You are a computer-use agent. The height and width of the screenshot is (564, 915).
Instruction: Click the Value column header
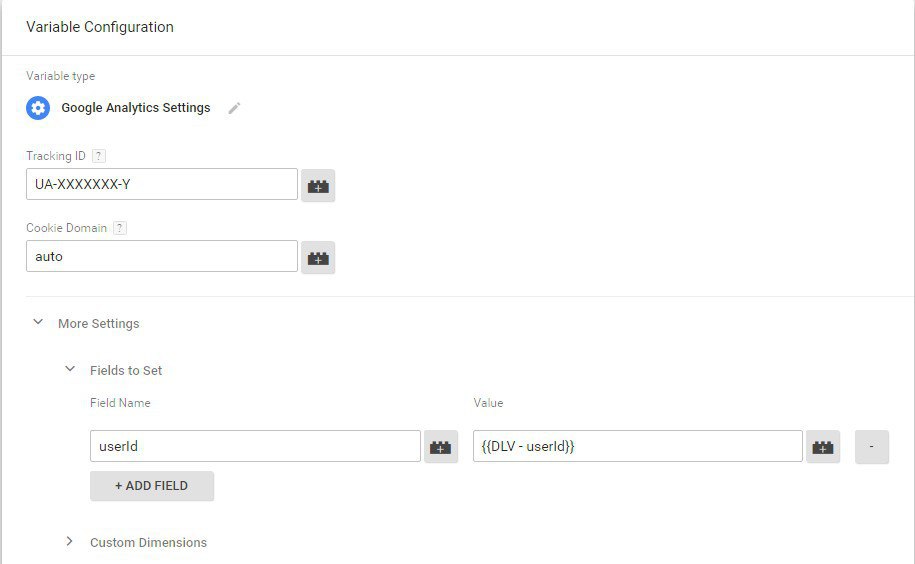pyautogui.click(x=488, y=403)
